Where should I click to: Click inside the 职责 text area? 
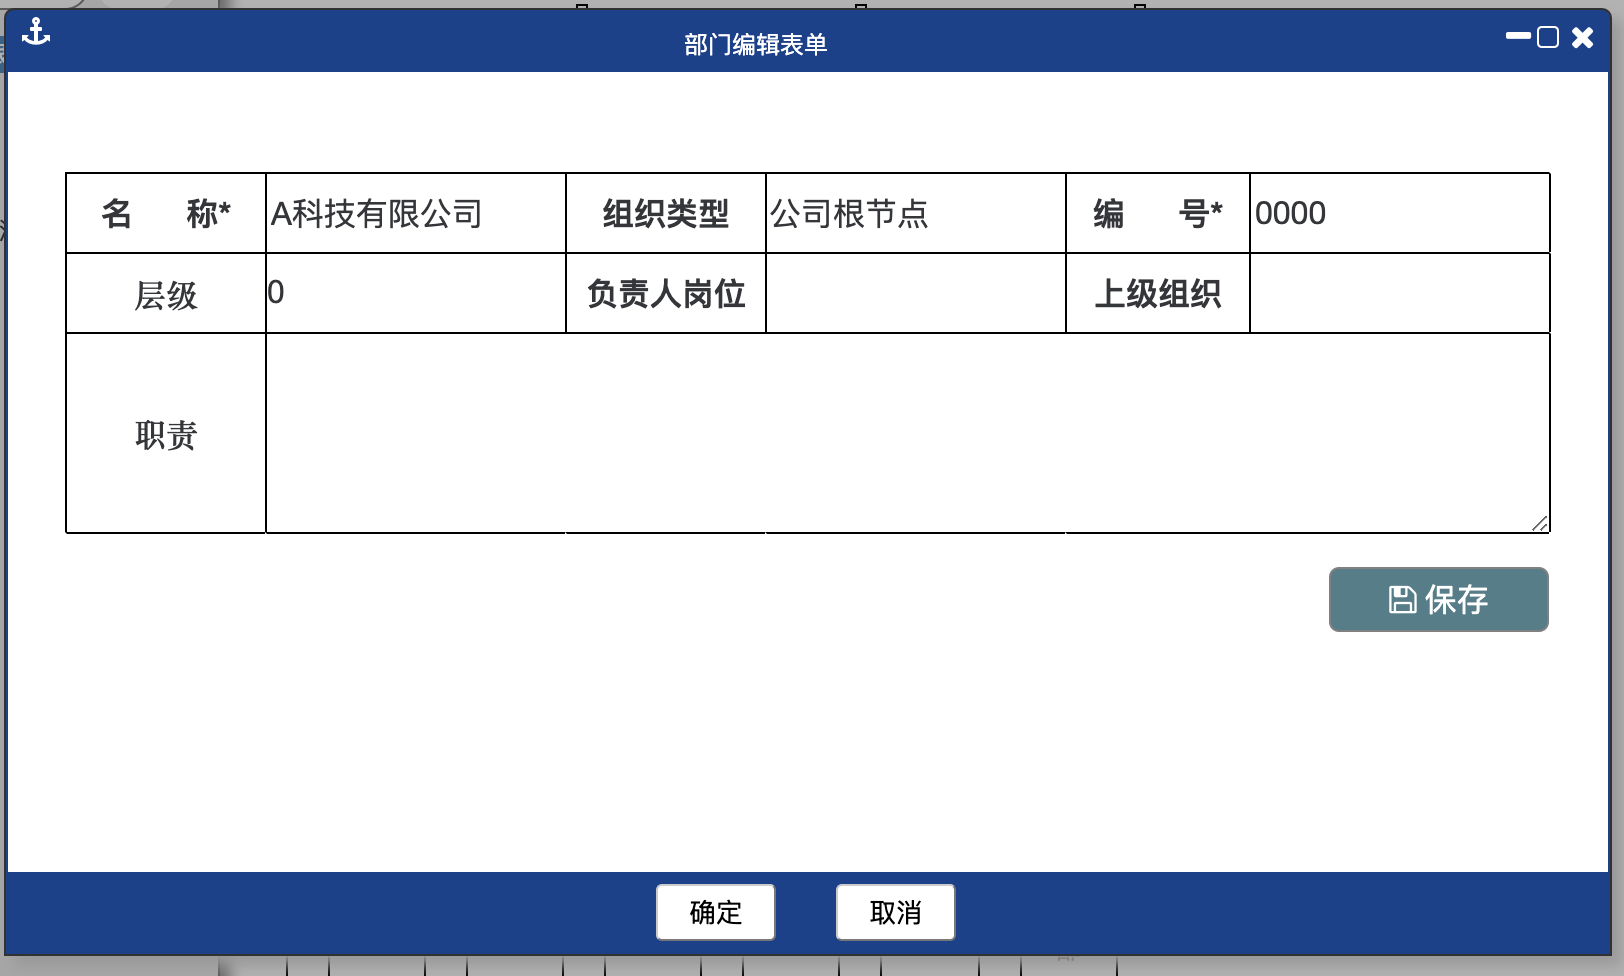pyautogui.click(x=906, y=433)
